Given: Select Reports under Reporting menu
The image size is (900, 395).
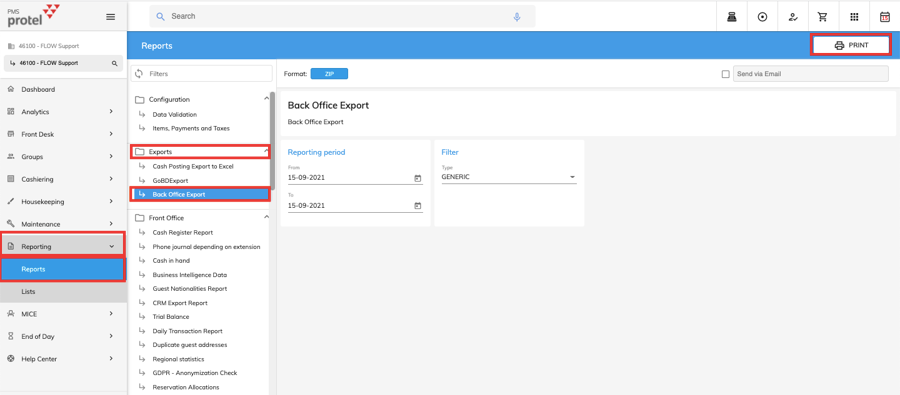Looking at the screenshot, I should tap(63, 269).
